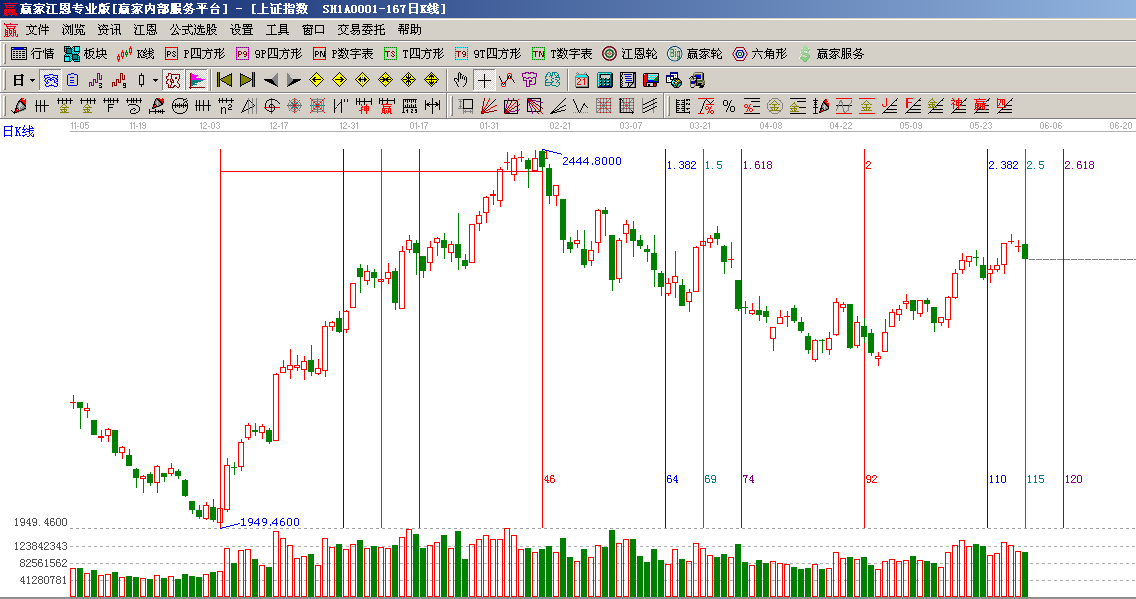Open the 行情 market quotes view
1136x599 pixels.
click(x=32, y=54)
